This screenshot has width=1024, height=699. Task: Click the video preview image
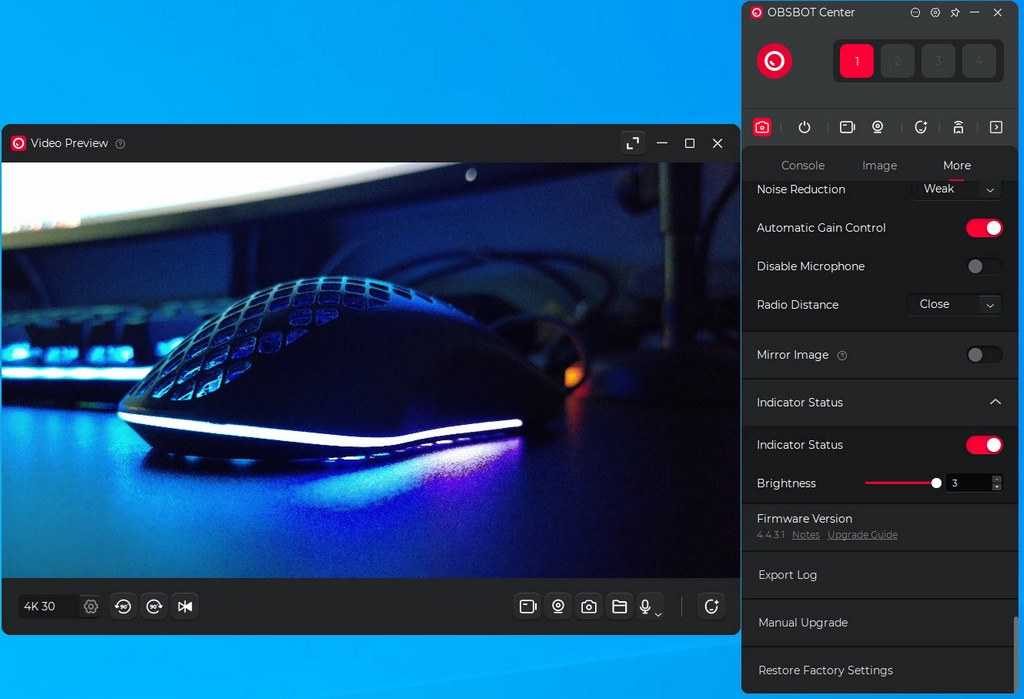point(370,370)
